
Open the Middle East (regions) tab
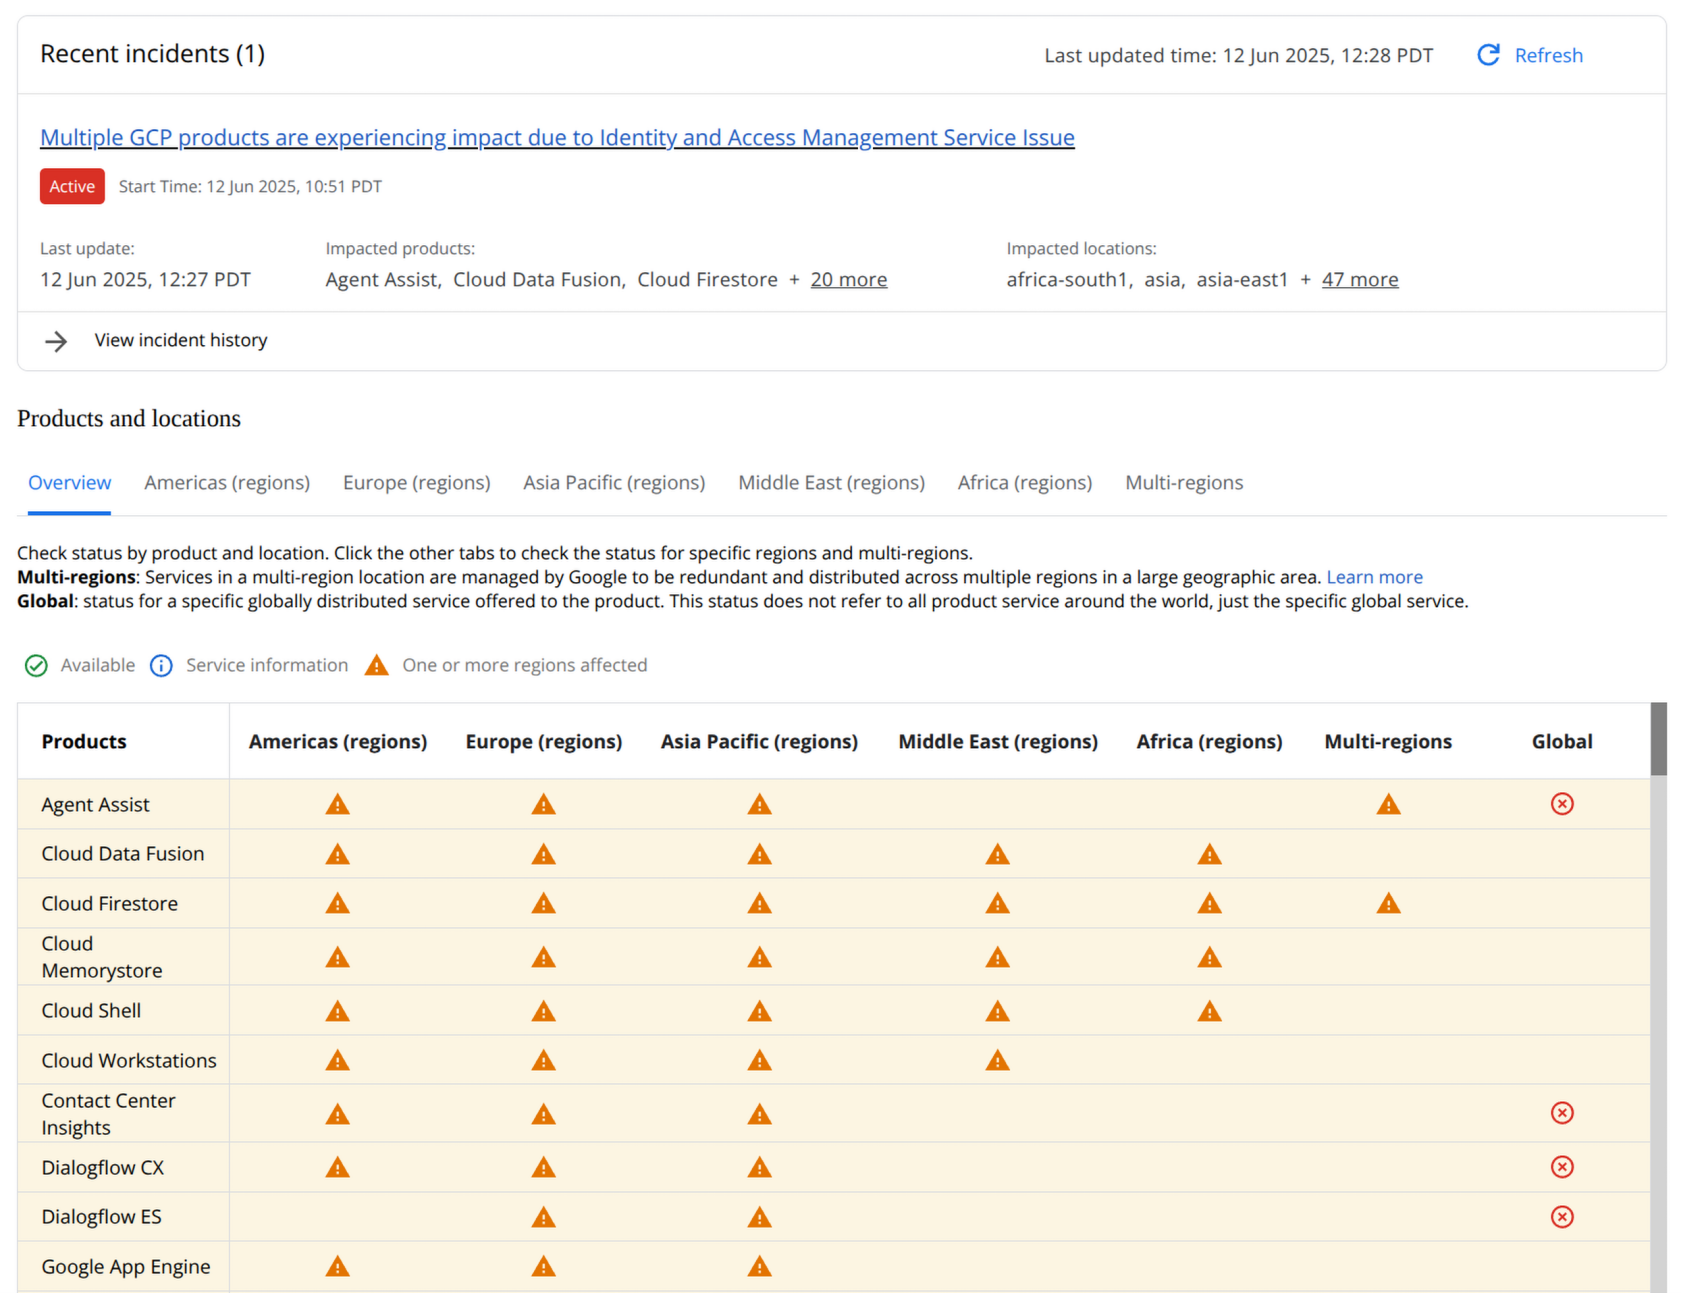point(831,483)
